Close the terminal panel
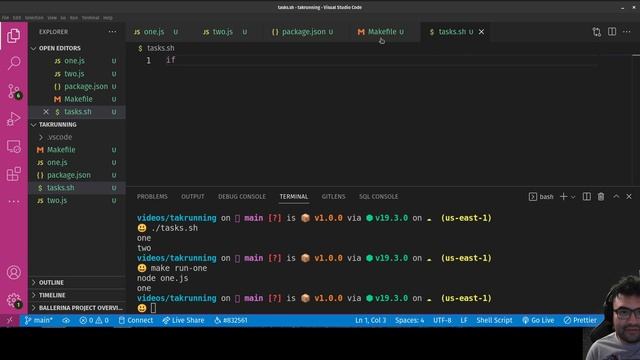Screen dimensions: 640x360 [x=629, y=197]
